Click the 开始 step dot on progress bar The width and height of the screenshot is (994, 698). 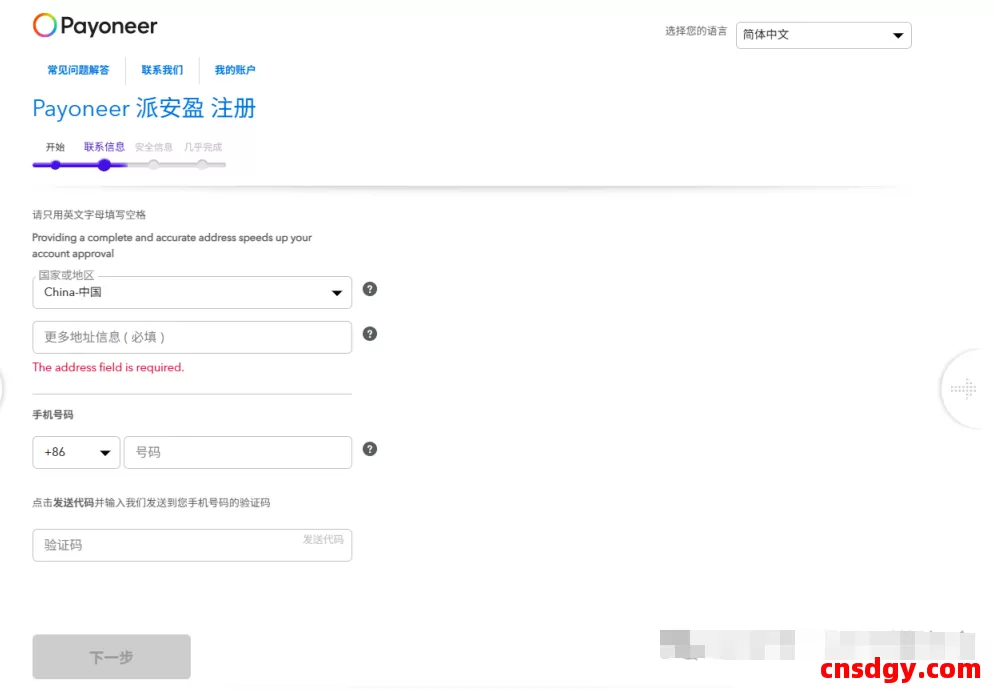55,164
